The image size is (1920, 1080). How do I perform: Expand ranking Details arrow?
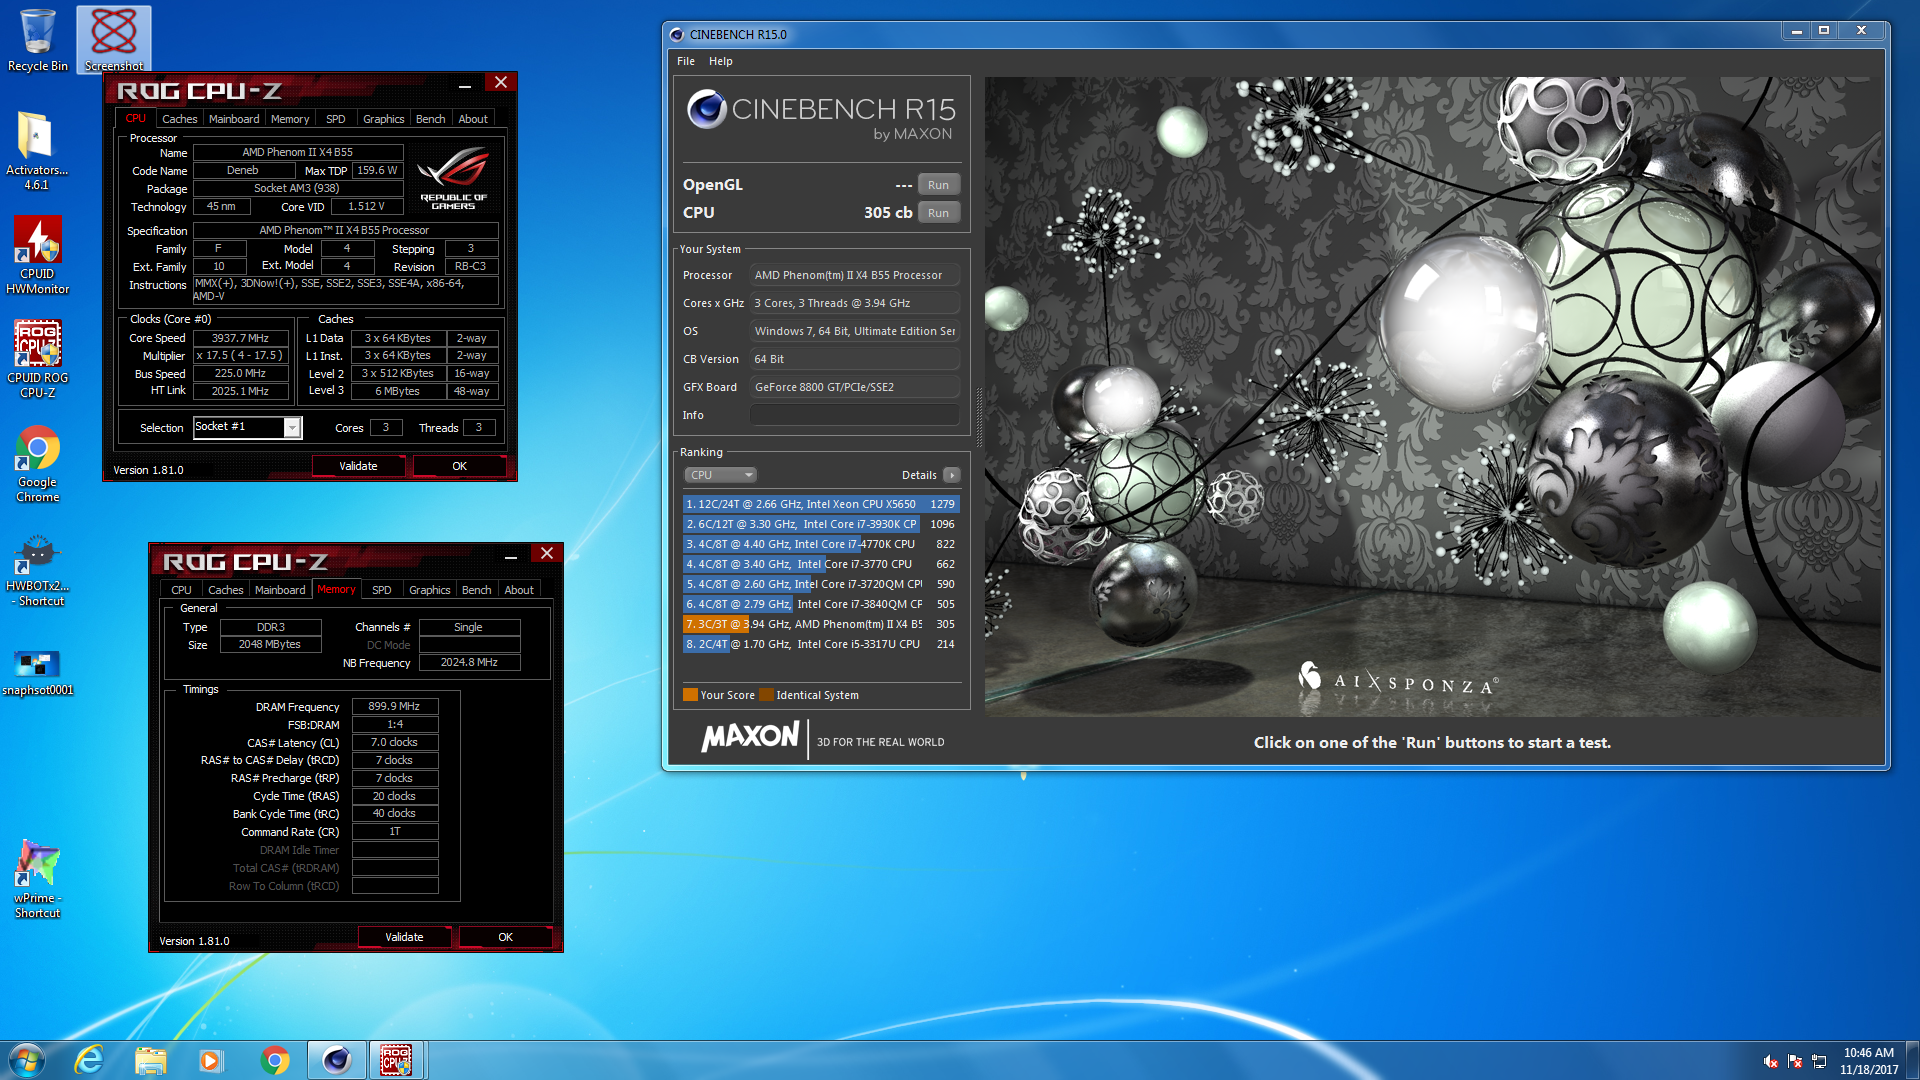[x=952, y=475]
